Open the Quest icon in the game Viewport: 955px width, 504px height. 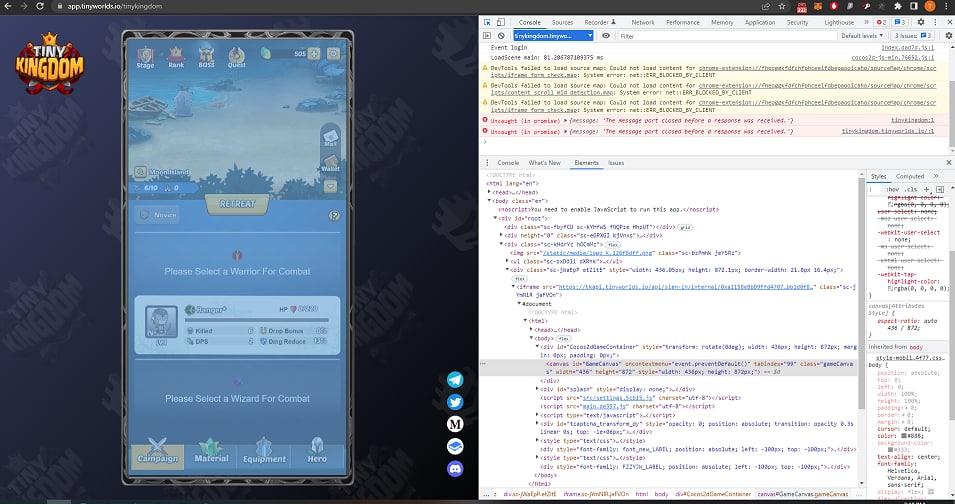pos(237,57)
